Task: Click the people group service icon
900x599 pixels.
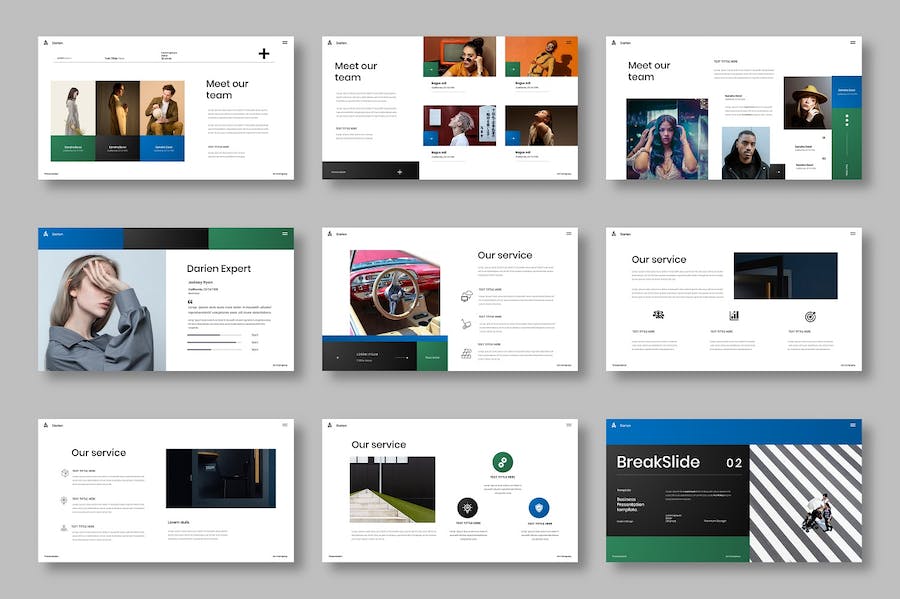Action: pyautogui.click(x=658, y=315)
